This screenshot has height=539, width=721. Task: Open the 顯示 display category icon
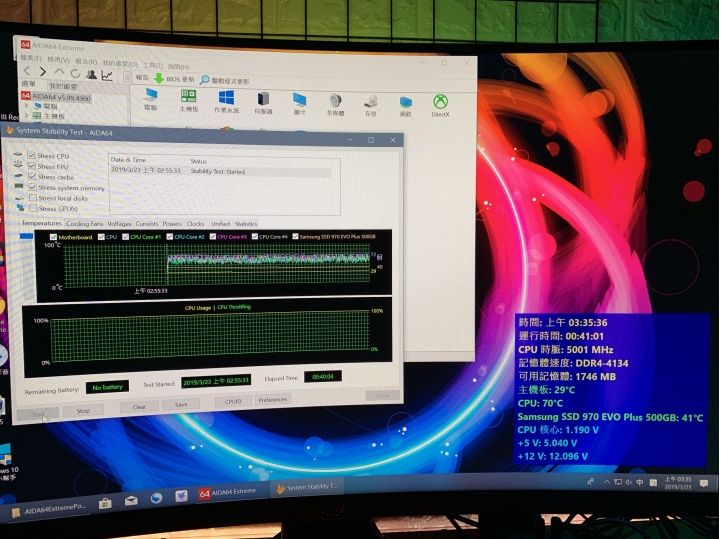coord(299,104)
